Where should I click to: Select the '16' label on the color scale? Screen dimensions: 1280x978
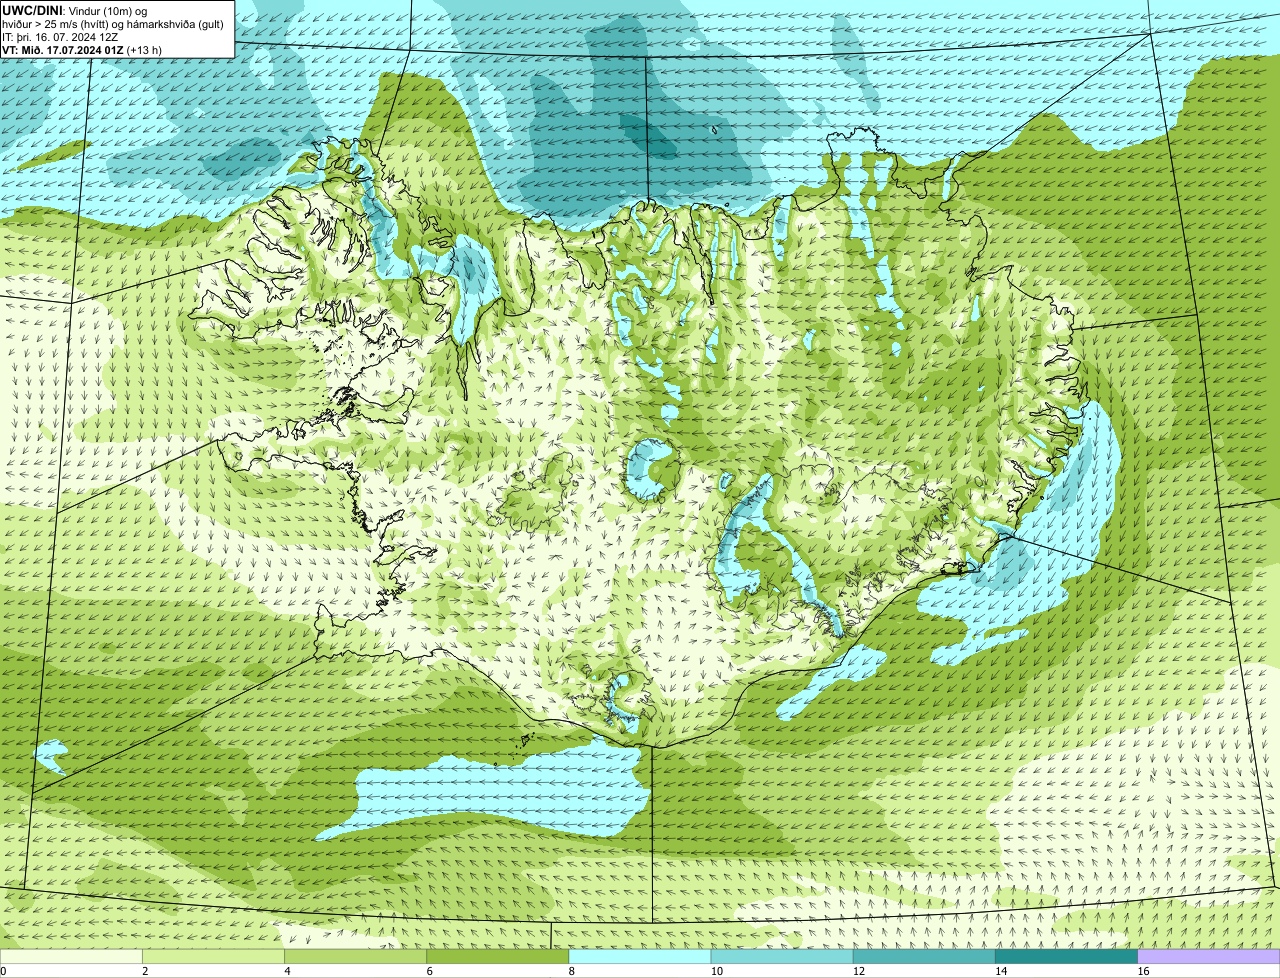[1143, 971]
